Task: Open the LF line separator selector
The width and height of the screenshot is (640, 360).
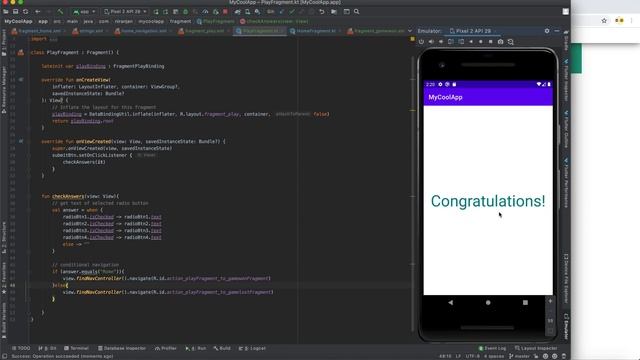Action: (x=458, y=356)
